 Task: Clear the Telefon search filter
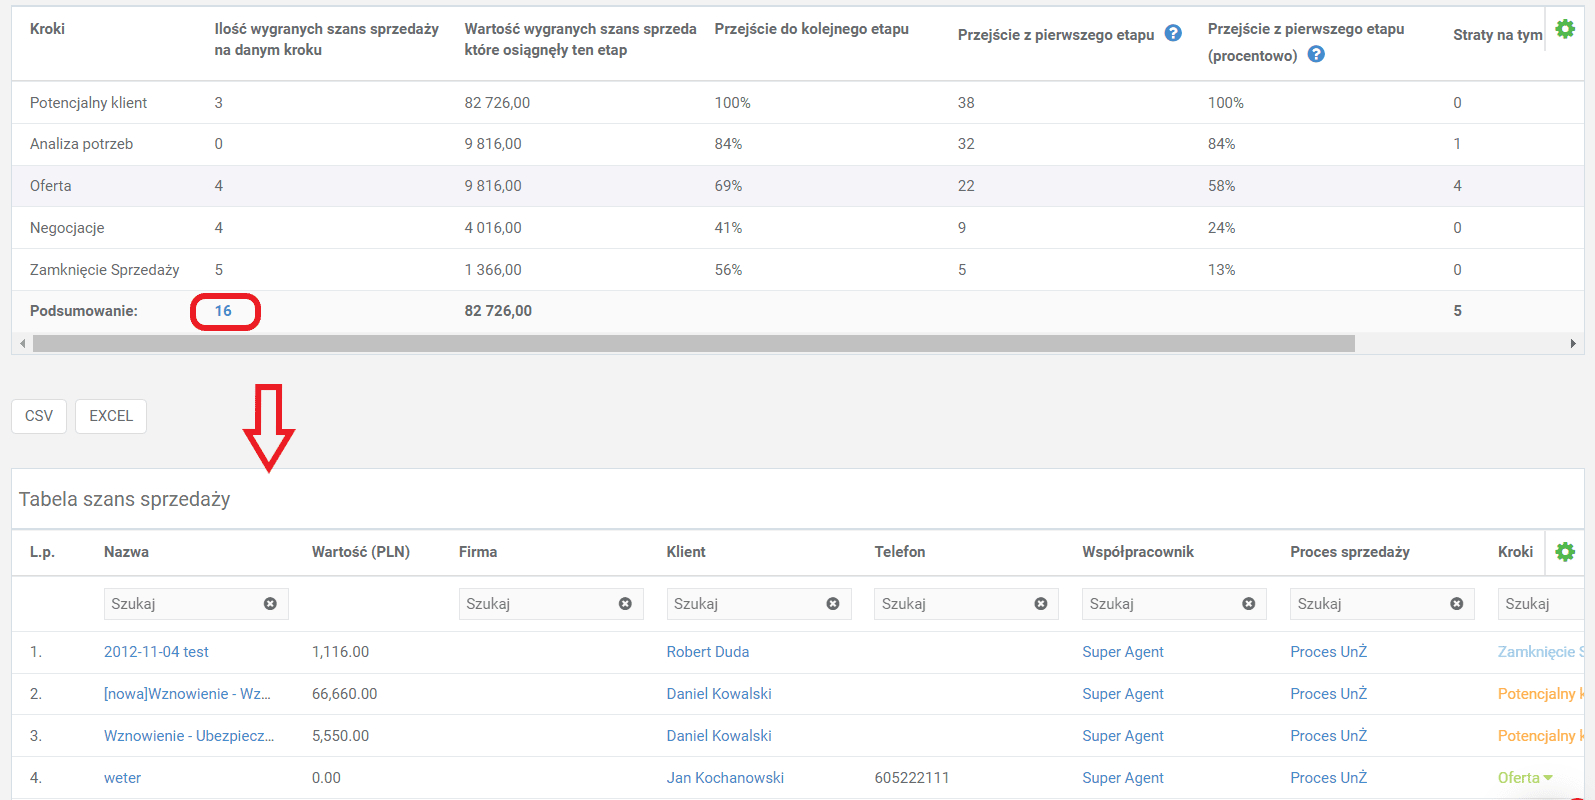pyautogui.click(x=1041, y=604)
